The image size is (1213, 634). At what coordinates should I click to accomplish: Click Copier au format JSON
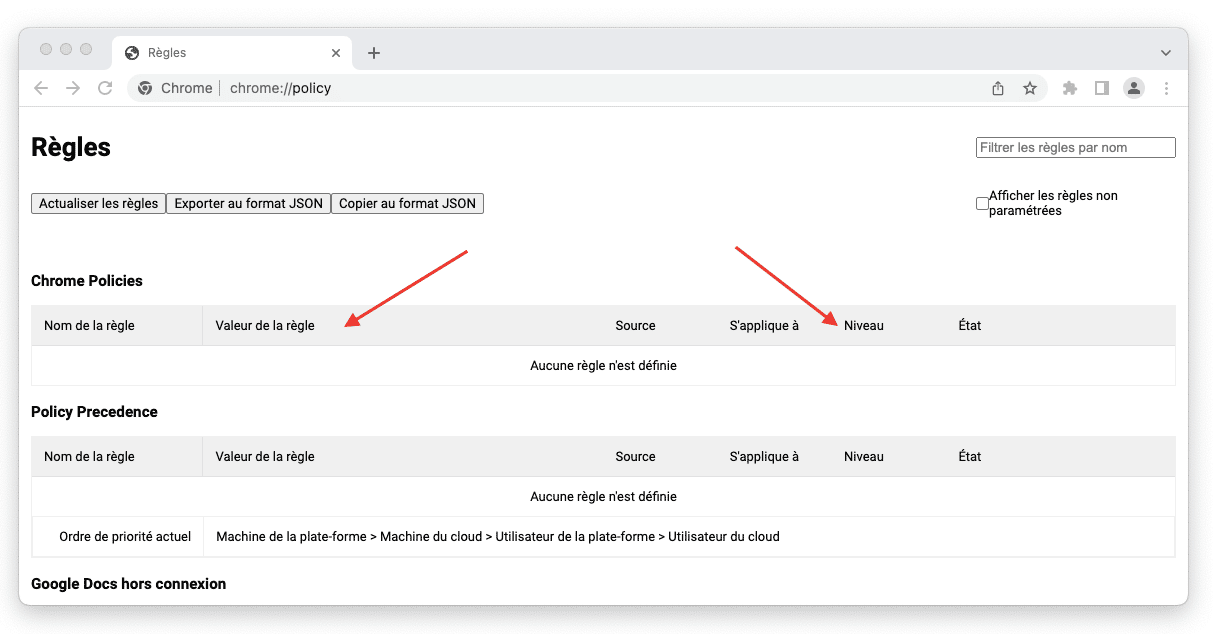[407, 204]
